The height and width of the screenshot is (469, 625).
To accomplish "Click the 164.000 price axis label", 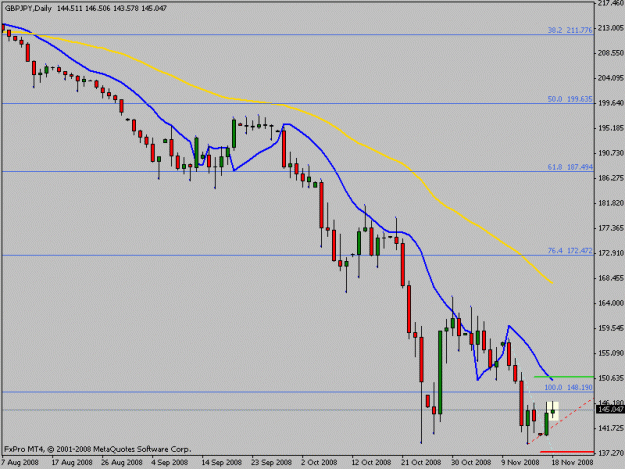I will [610, 303].
